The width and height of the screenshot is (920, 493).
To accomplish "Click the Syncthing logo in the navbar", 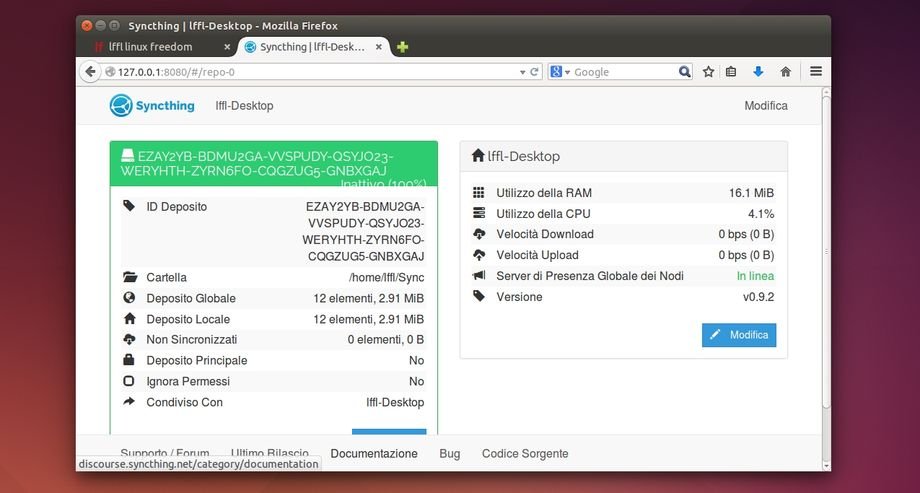I will tap(152, 105).
